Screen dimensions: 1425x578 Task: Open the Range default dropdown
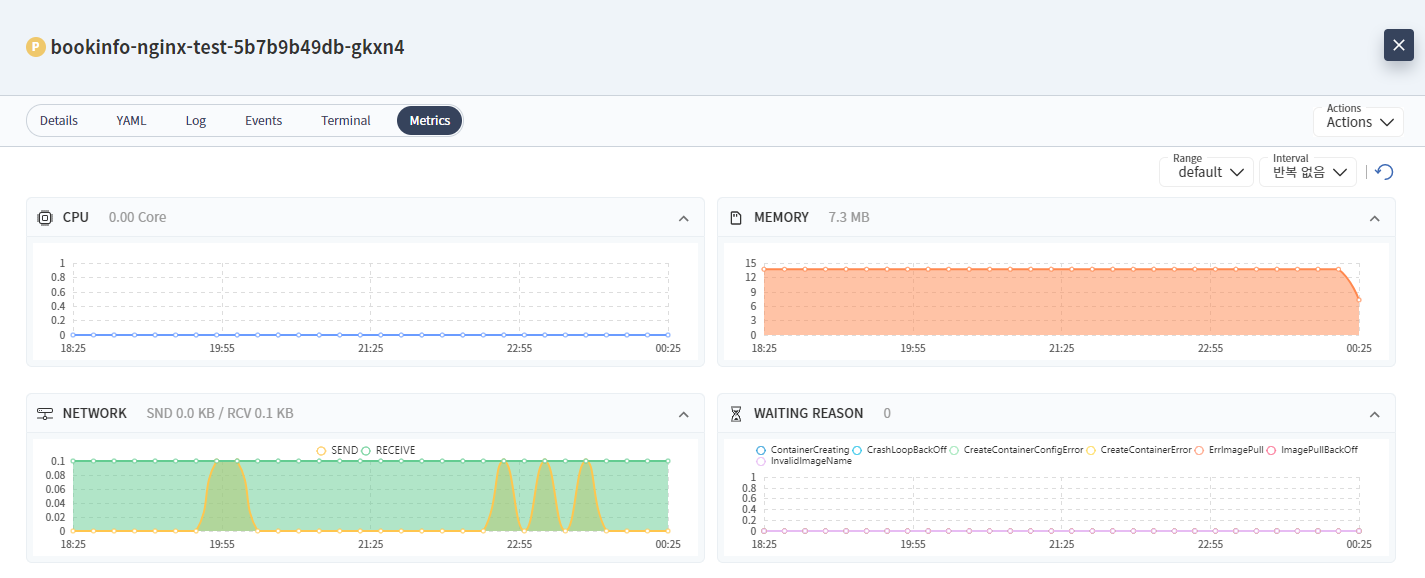click(x=1207, y=172)
